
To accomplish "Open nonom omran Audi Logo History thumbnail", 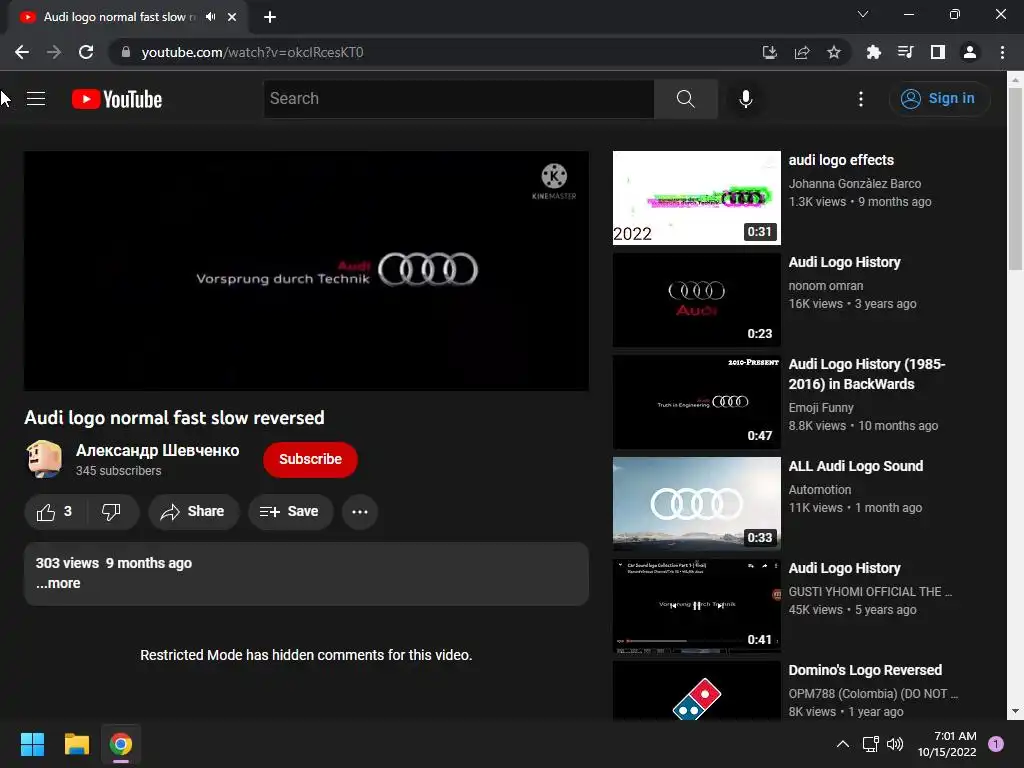I will click(696, 300).
